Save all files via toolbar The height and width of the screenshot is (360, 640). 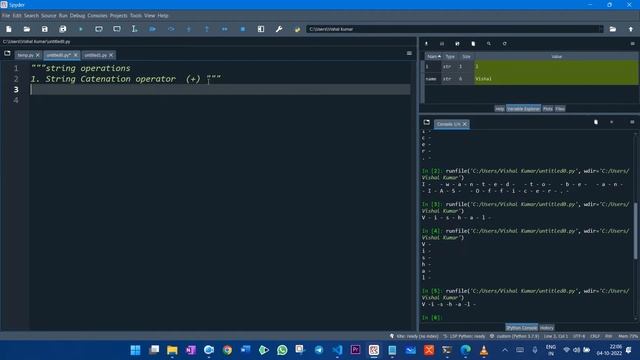click(62, 29)
